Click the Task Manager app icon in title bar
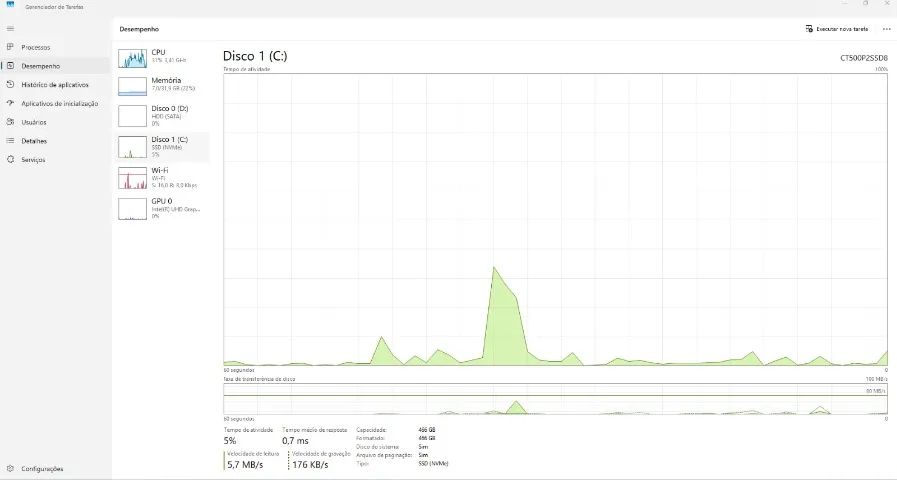This screenshot has width=897, height=480. (x=10, y=5)
